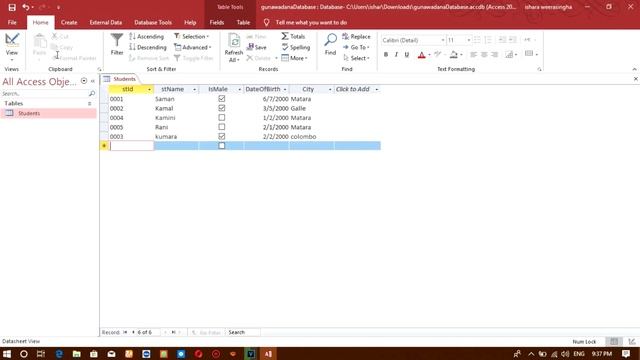Apply Bold formatting
Viewport: 640px width, 360px height.
386,54
